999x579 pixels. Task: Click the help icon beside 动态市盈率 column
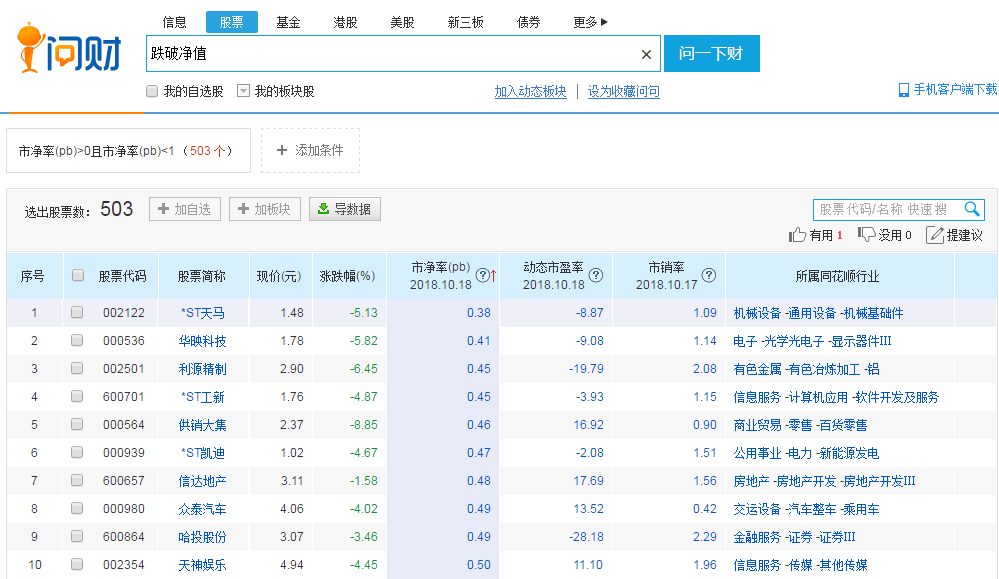pos(596,276)
